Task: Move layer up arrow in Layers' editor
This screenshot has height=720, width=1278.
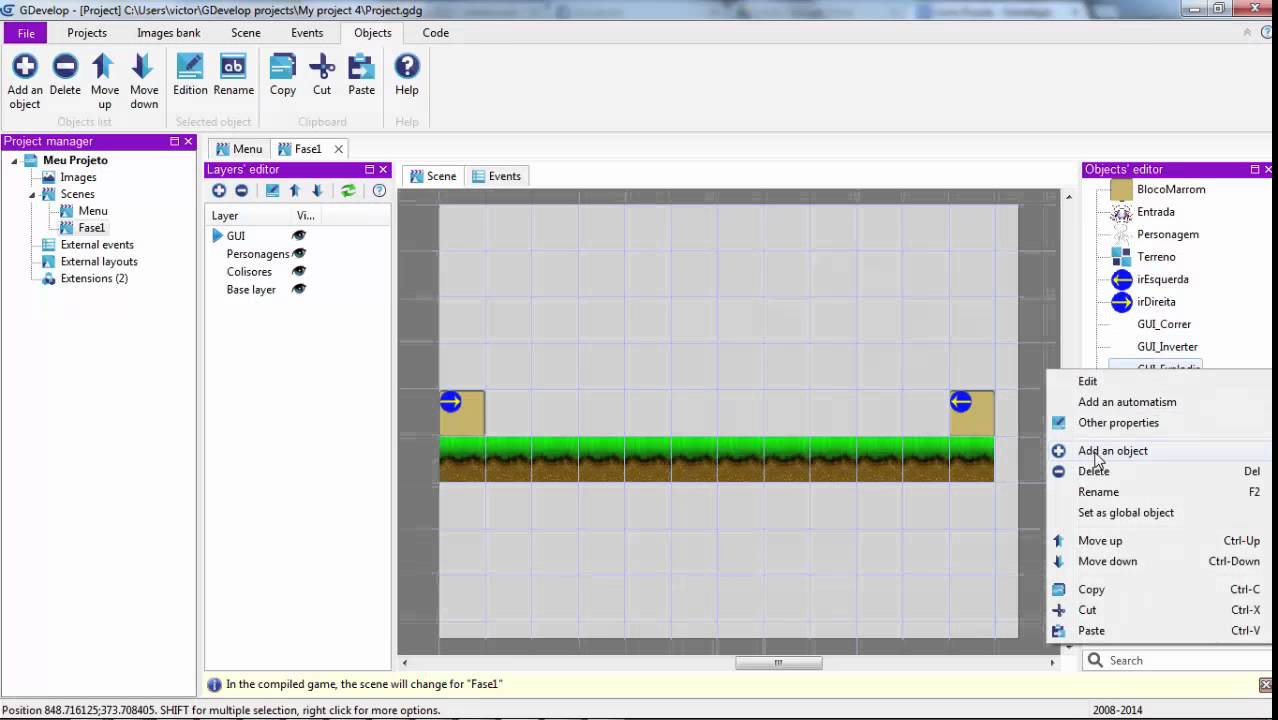Action: (295, 191)
